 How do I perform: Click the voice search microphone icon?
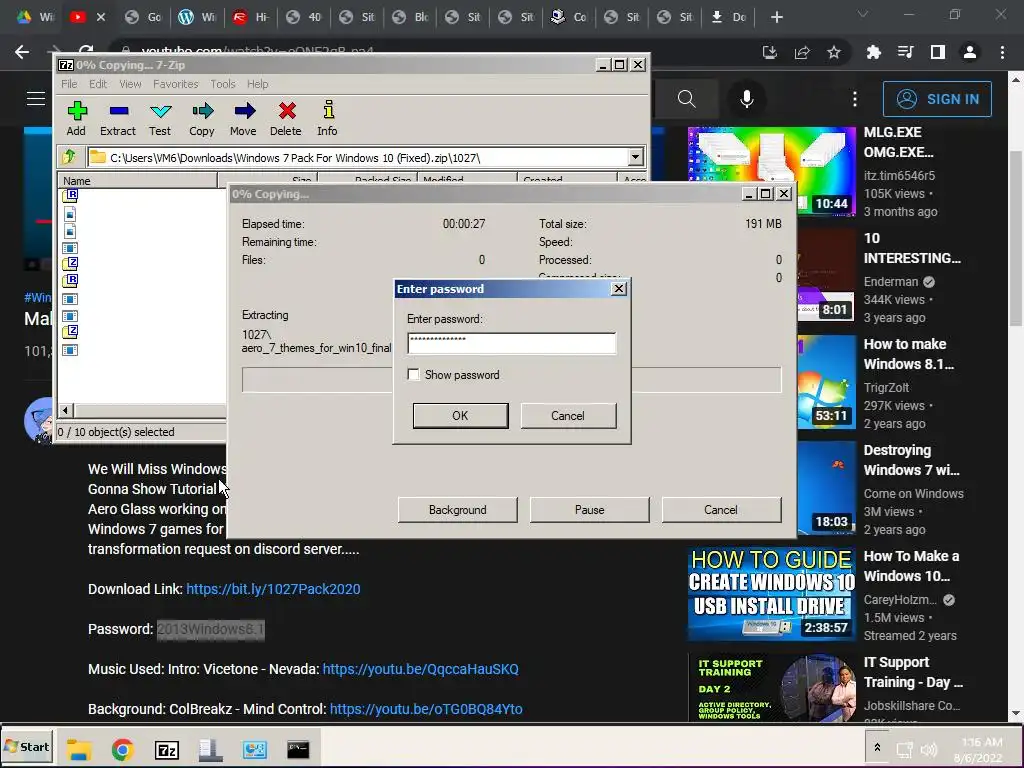(747, 99)
